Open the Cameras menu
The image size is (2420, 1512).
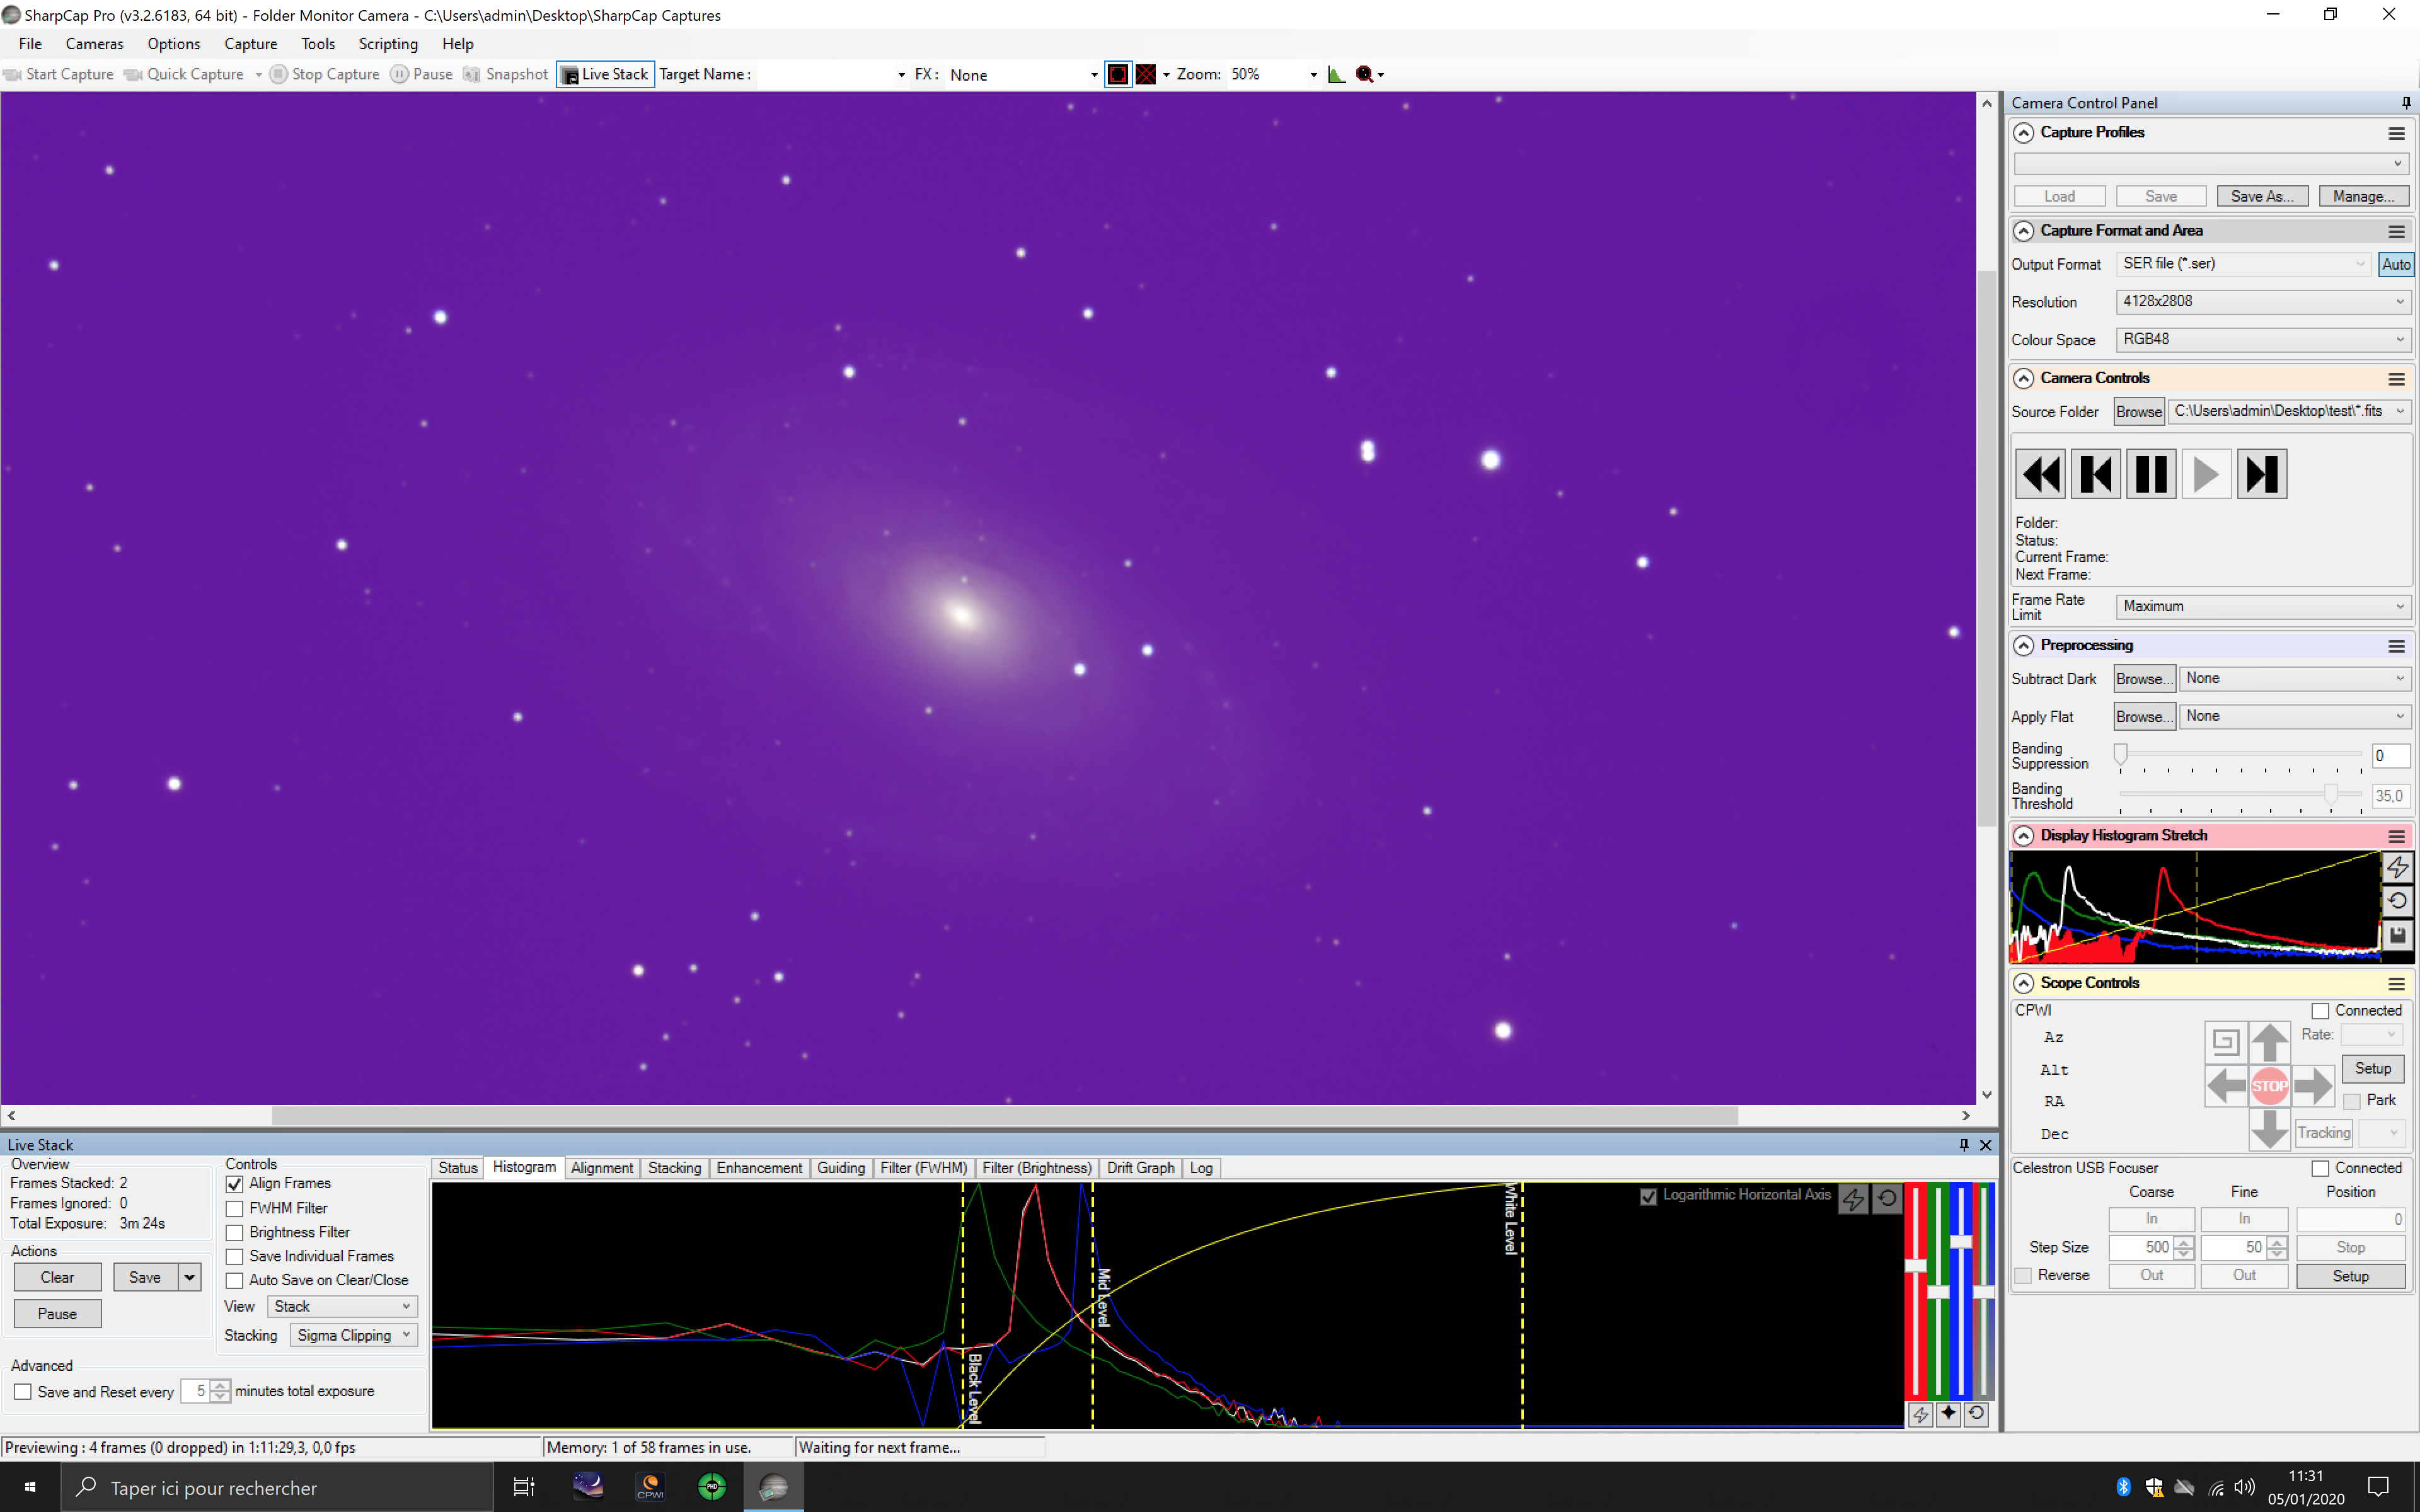pos(95,44)
